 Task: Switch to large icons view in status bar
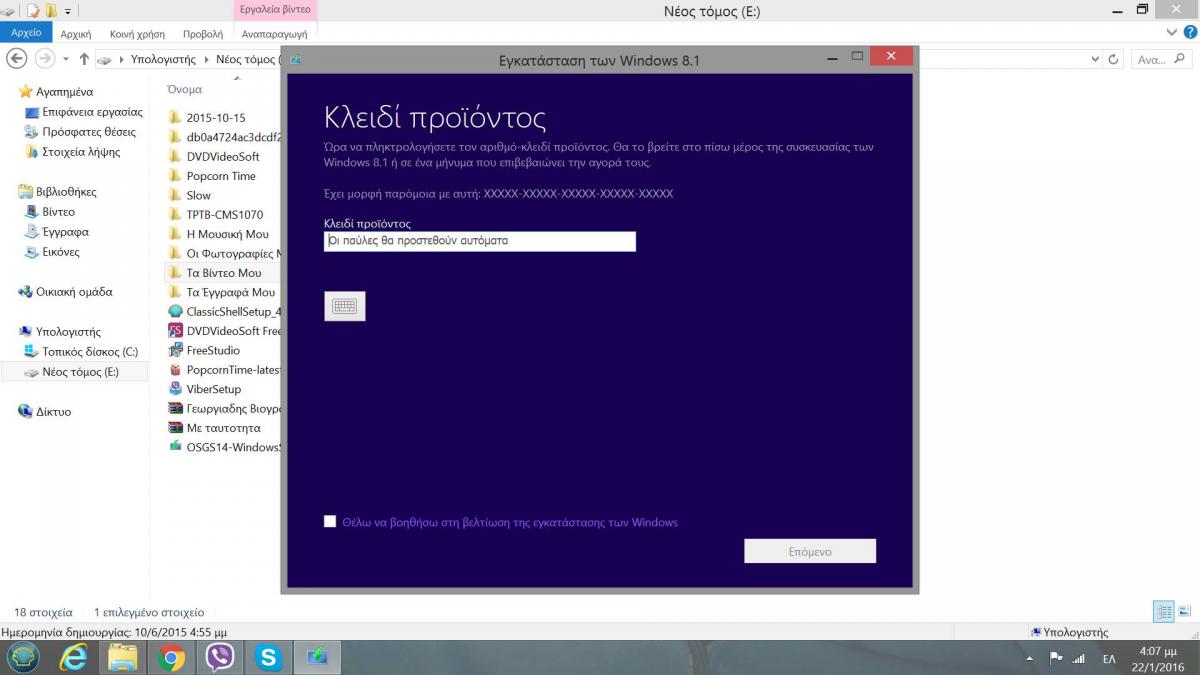(x=1185, y=612)
